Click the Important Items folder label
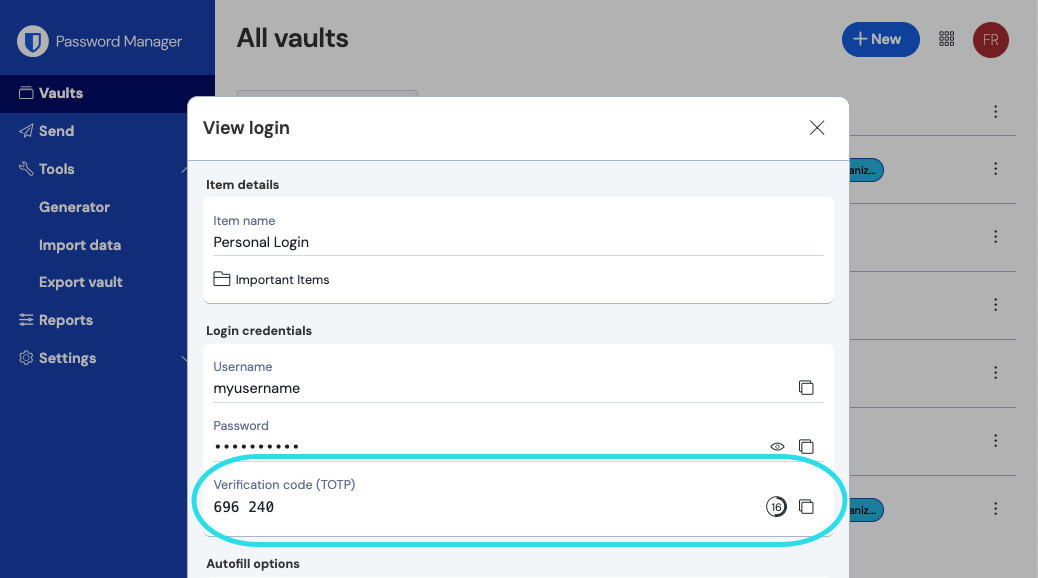Screen dimensions: 1038x578 [x=282, y=280]
